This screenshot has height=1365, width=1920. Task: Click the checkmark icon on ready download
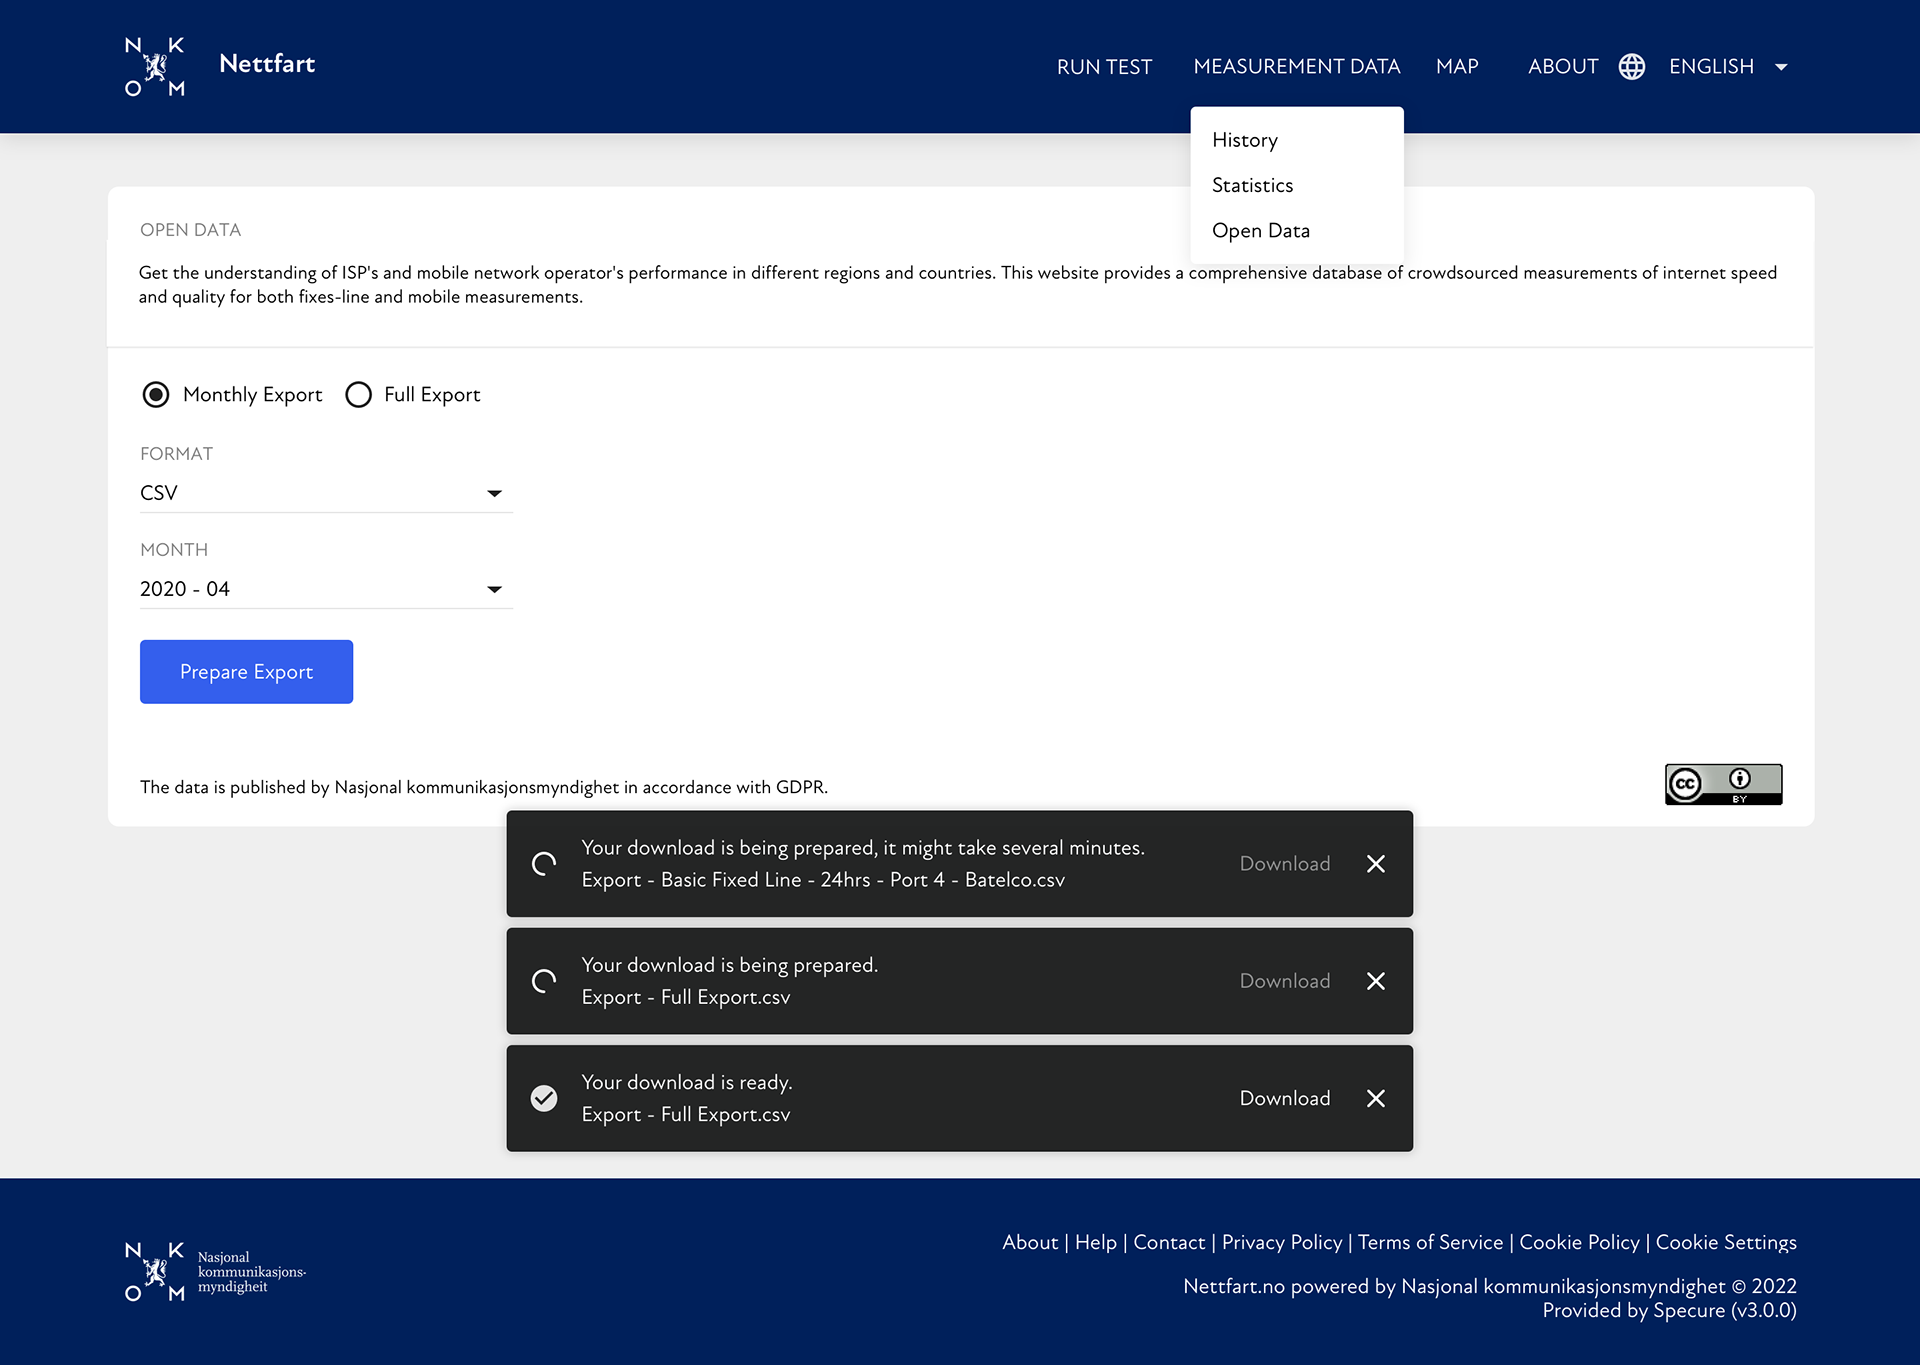click(544, 1098)
